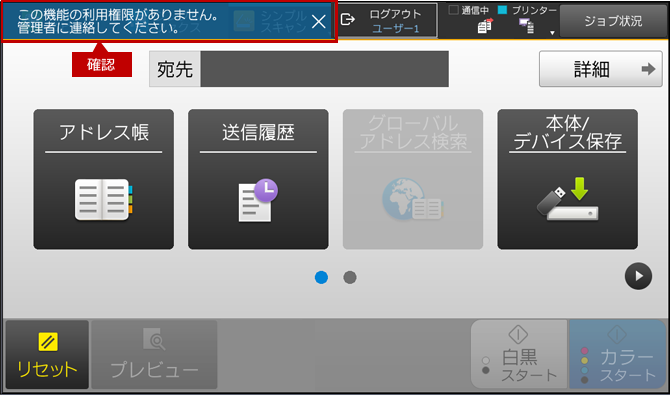Viewport: 670px width, 396px height.
Task: Expand the status dropdown arrow beside プリンター
Action: pyautogui.click(x=552, y=33)
